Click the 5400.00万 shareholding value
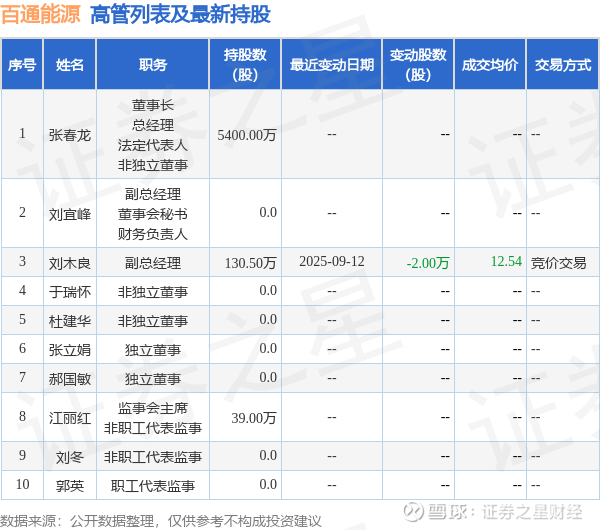600x530 pixels. coord(247,135)
